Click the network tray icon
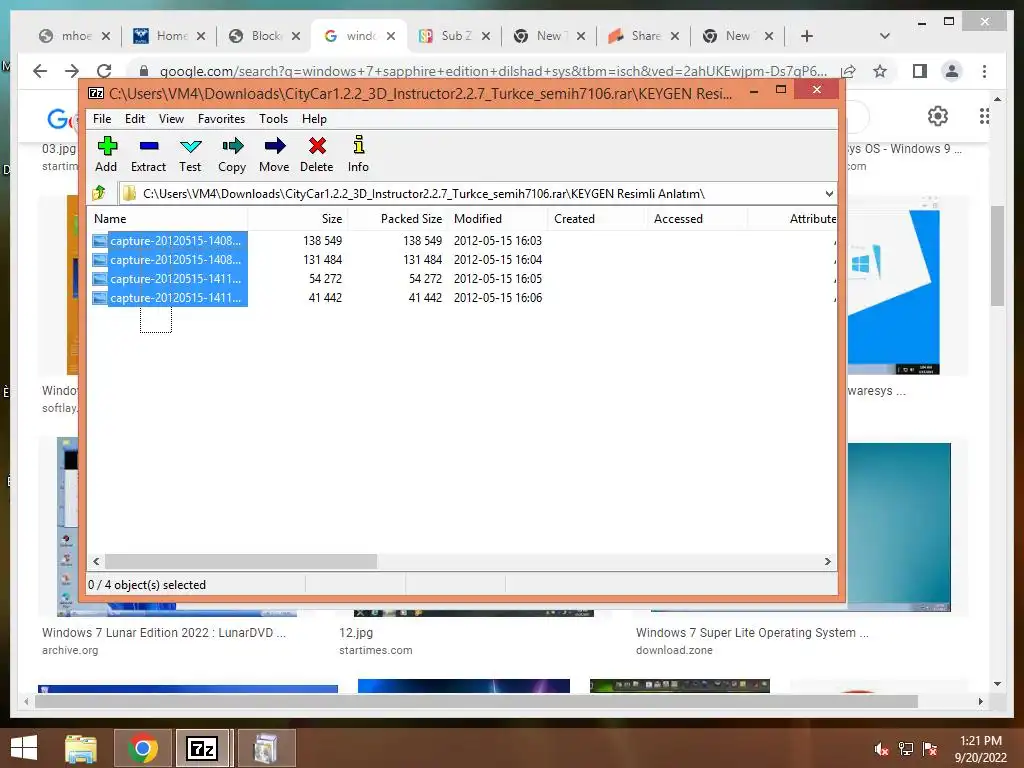This screenshot has height=768, width=1024. (906, 749)
